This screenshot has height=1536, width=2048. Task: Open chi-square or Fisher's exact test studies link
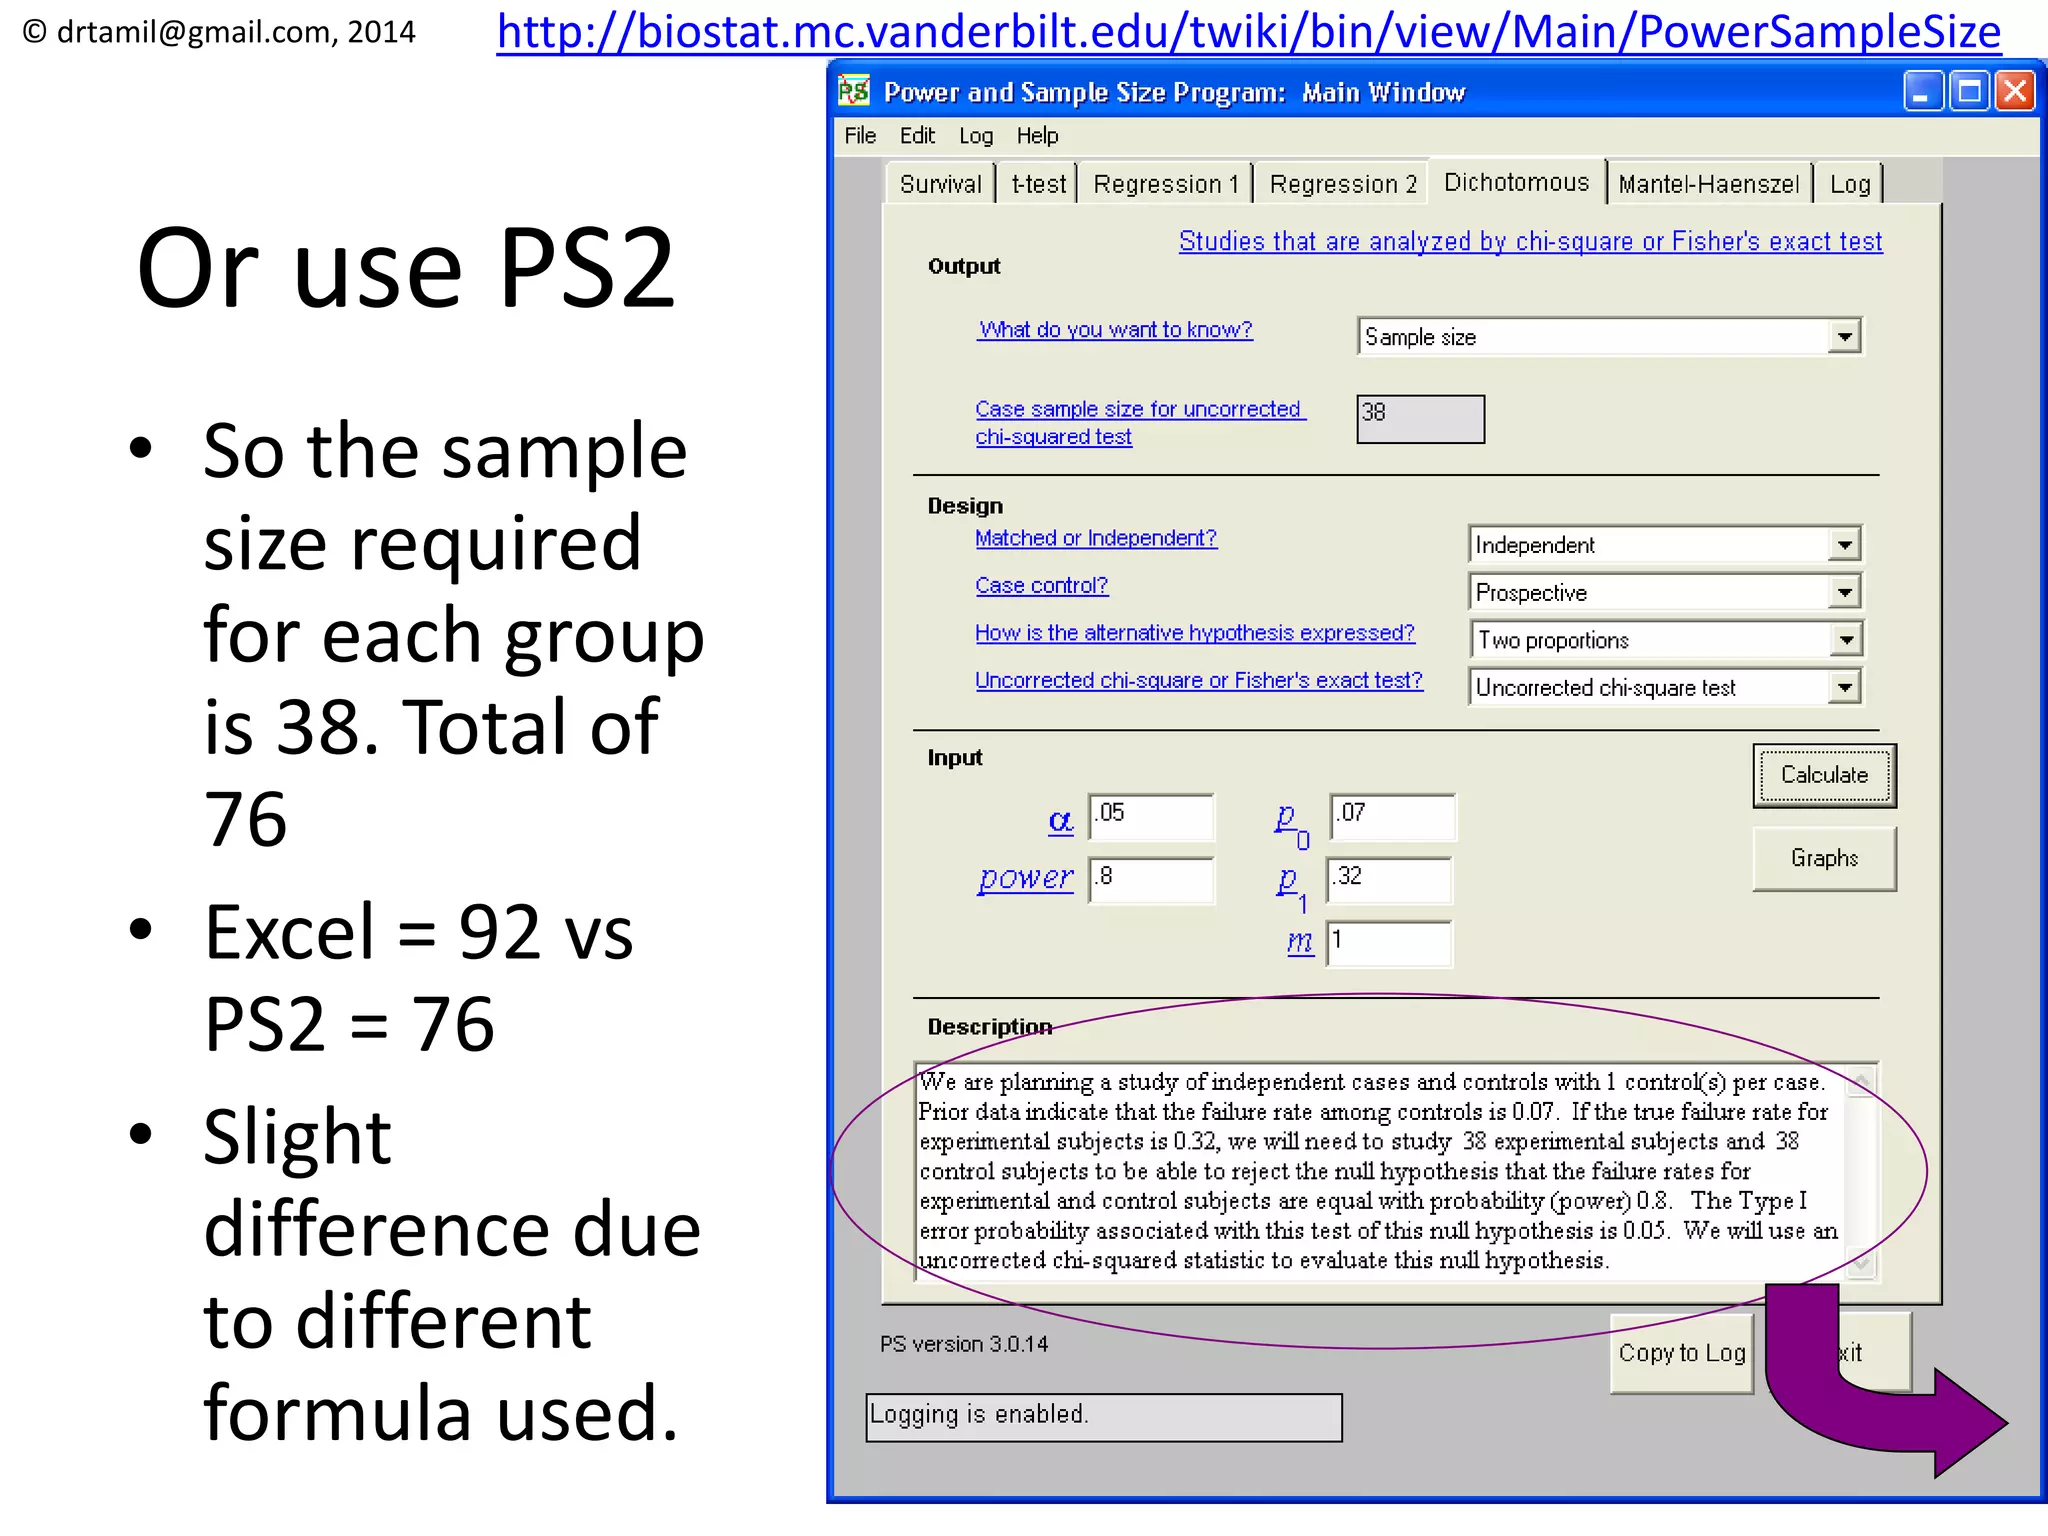1530,241
